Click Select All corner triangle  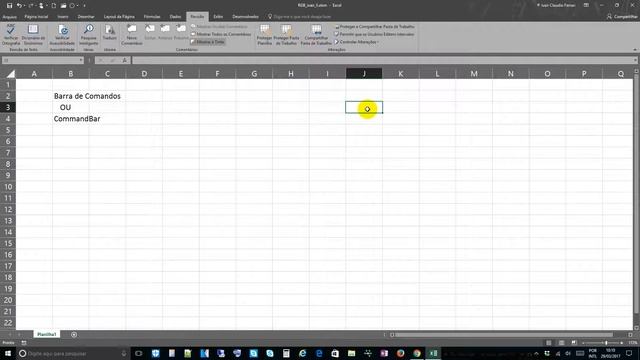tap(11, 74)
